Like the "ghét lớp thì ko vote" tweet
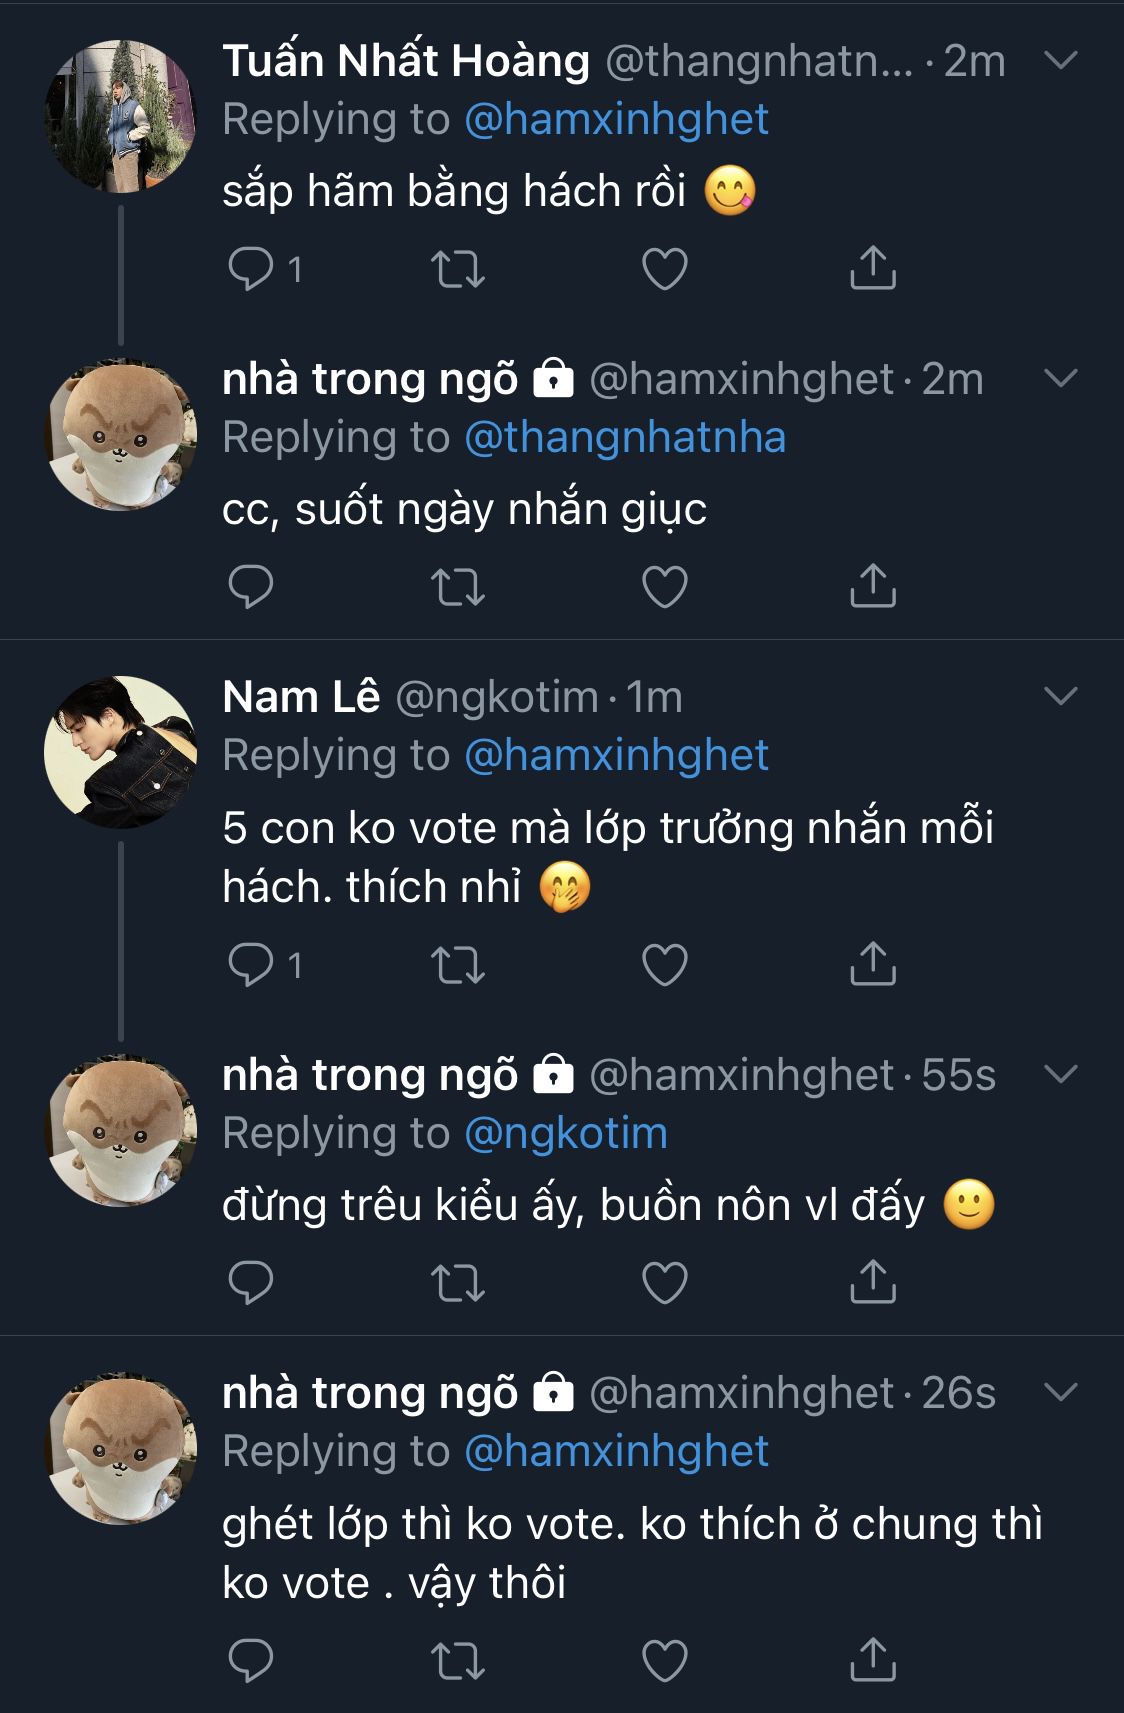This screenshot has height=1713, width=1124. coord(664,1660)
